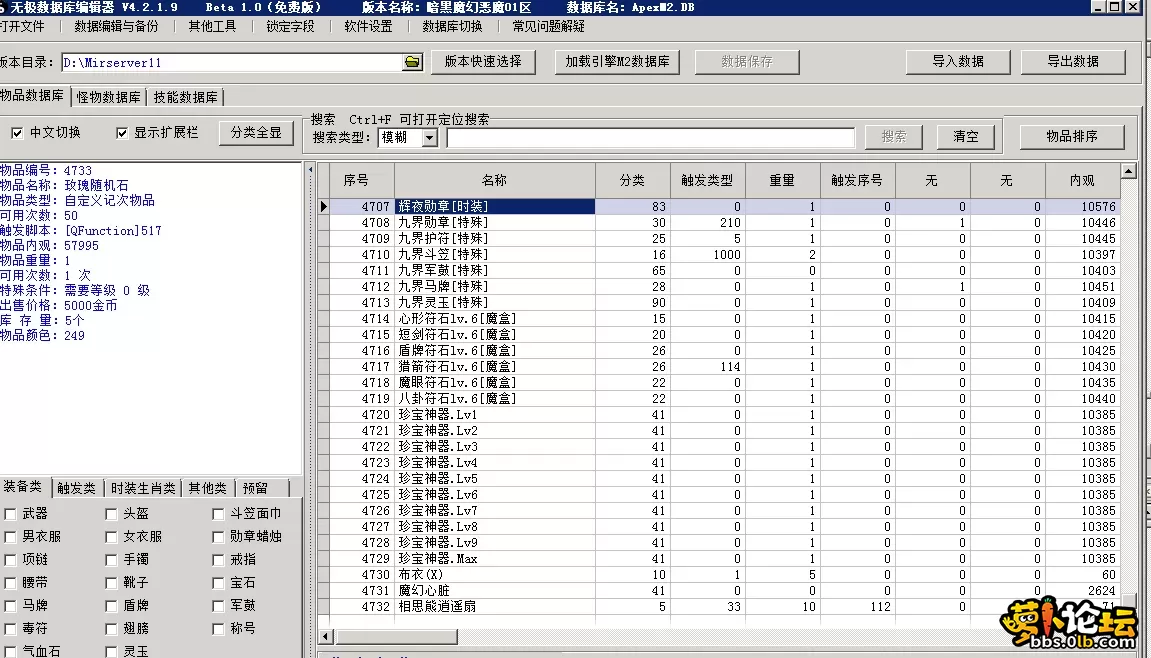Screen dimensions: 1151x658
Task: Open the 数据库切换 menu
Action: coord(452,26)
